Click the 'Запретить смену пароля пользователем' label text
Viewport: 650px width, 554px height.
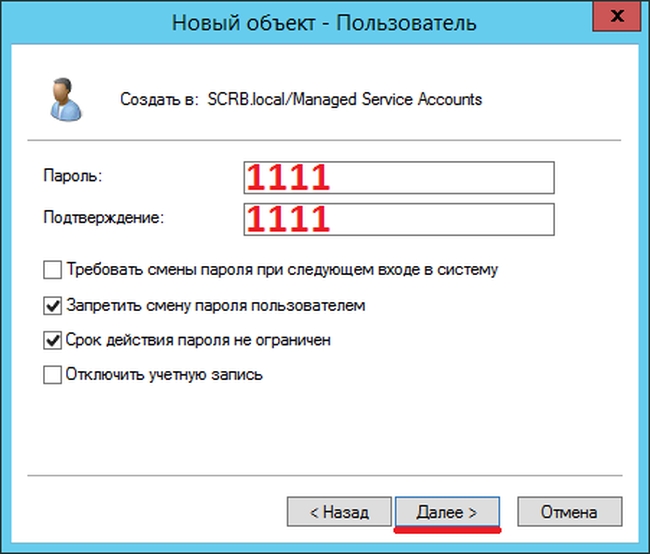coord(216,305)
